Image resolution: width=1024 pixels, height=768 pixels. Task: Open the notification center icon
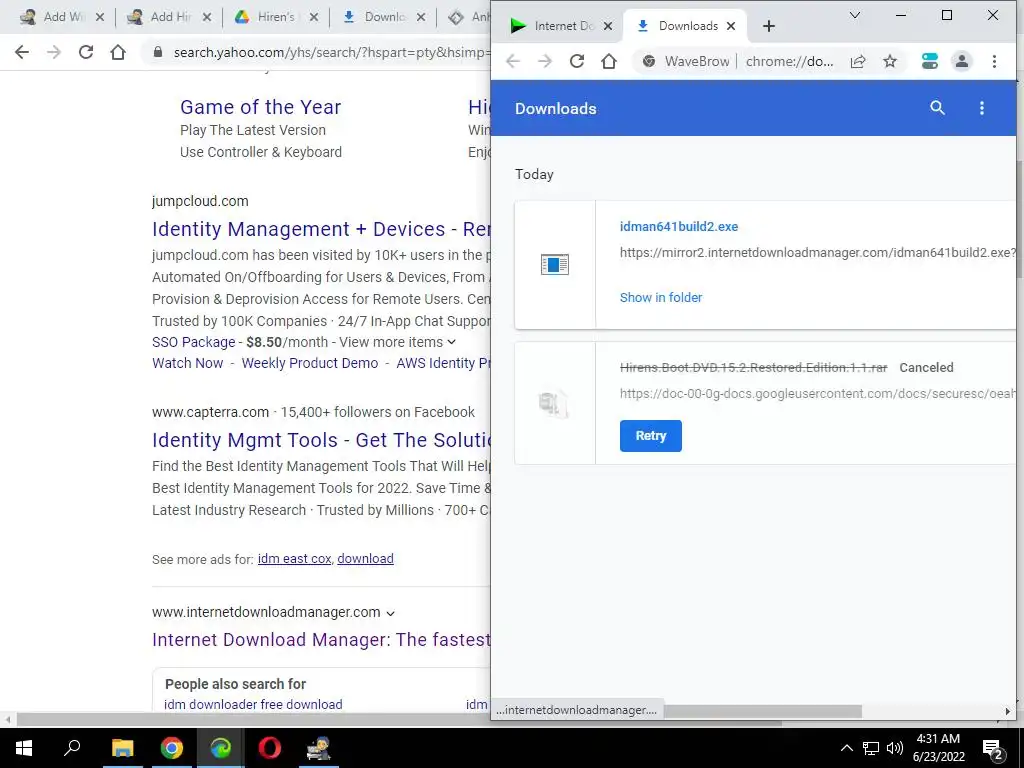pyautogui.click(x=993, y=750)
